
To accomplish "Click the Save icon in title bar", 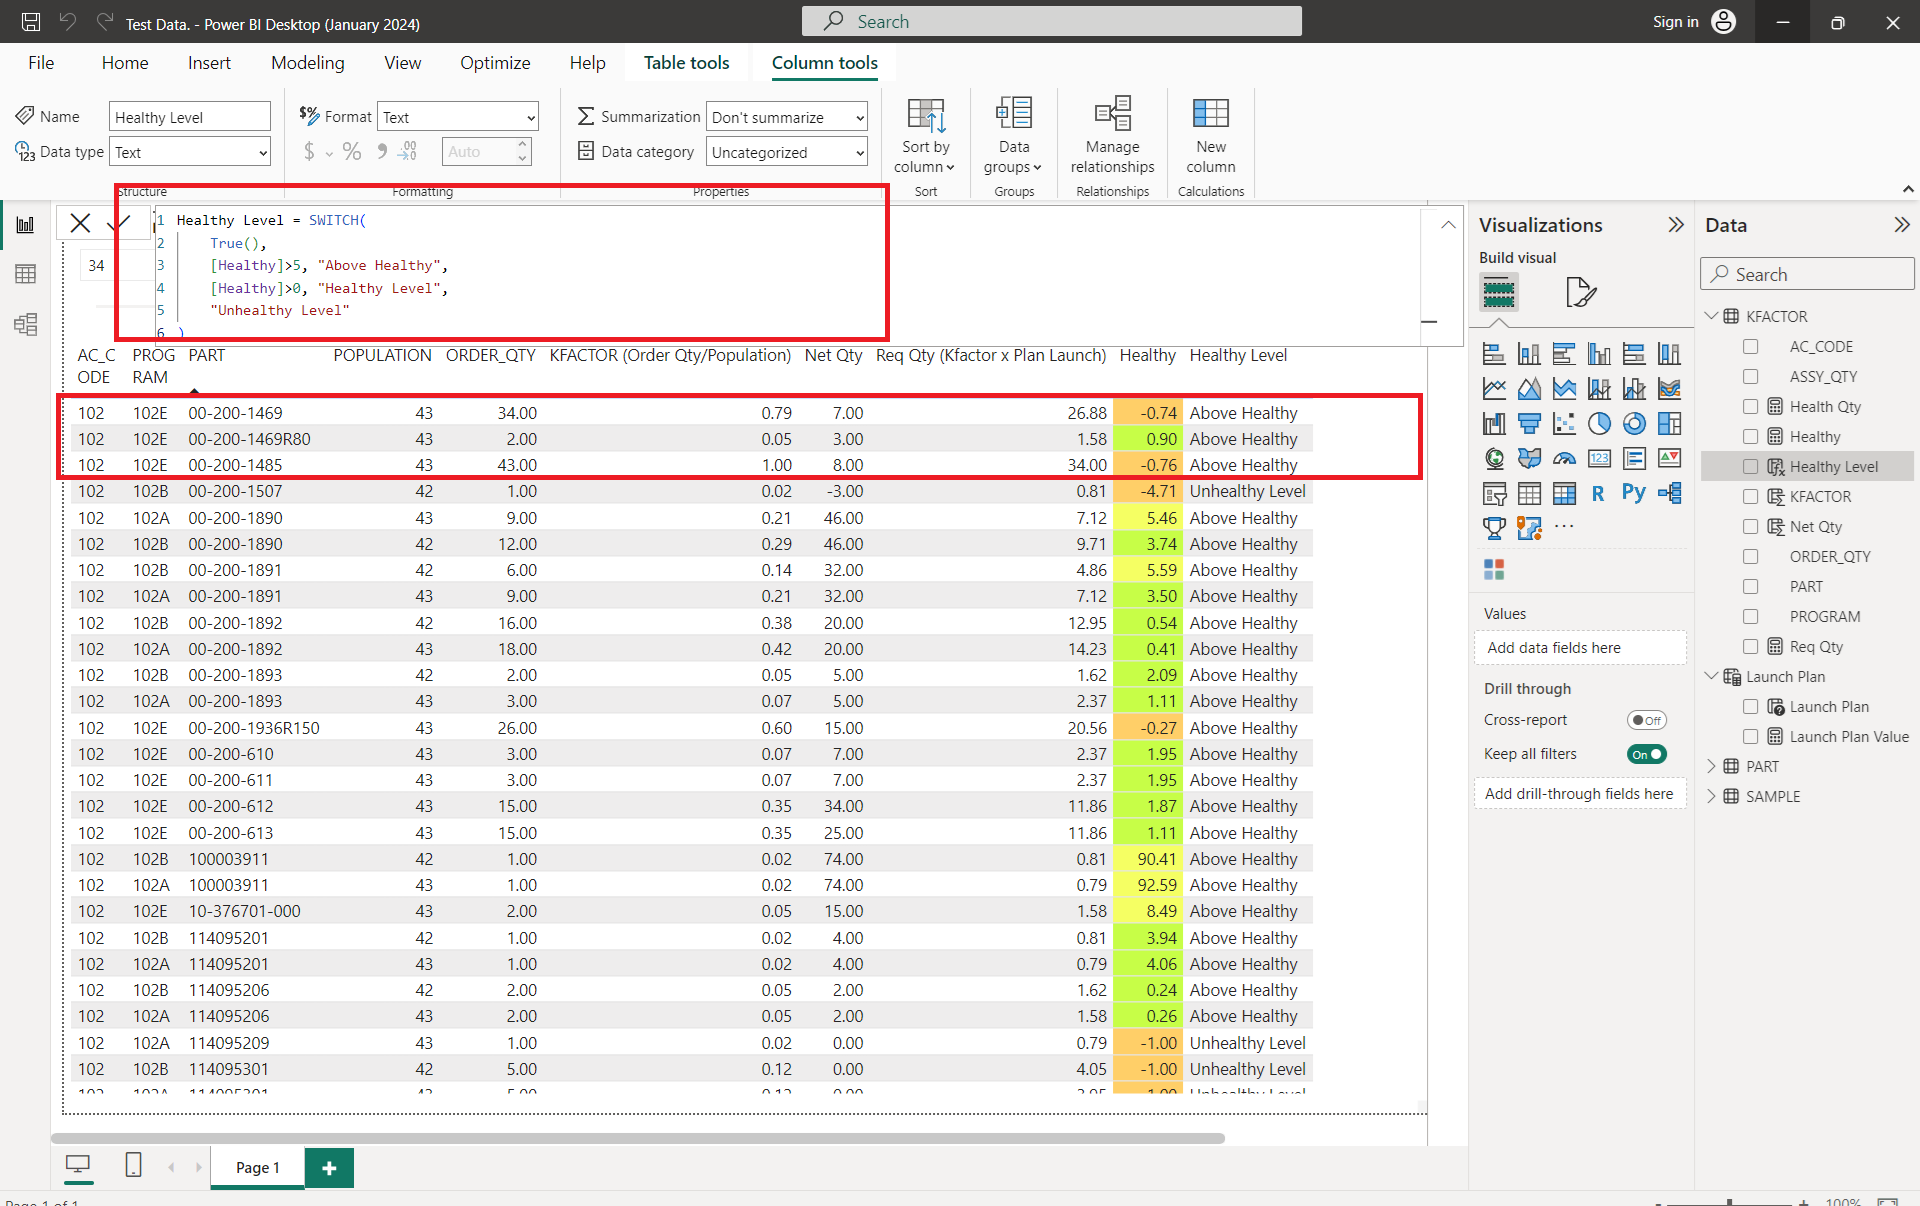I will coord(31,22).
